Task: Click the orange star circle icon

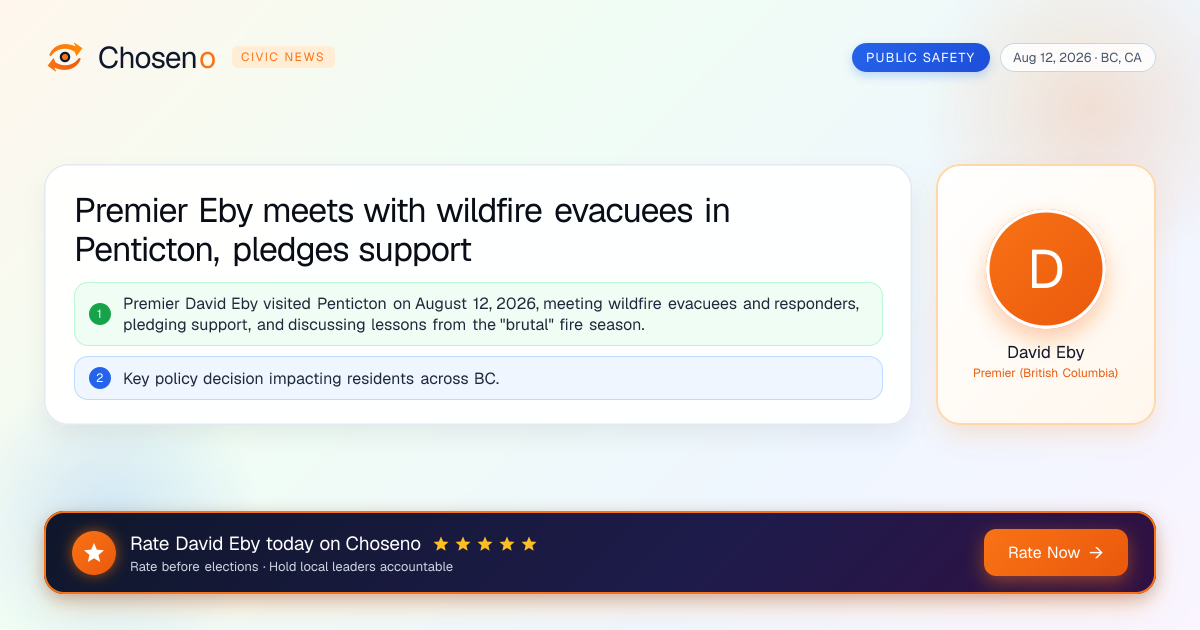Action: [x=94, y=553]
